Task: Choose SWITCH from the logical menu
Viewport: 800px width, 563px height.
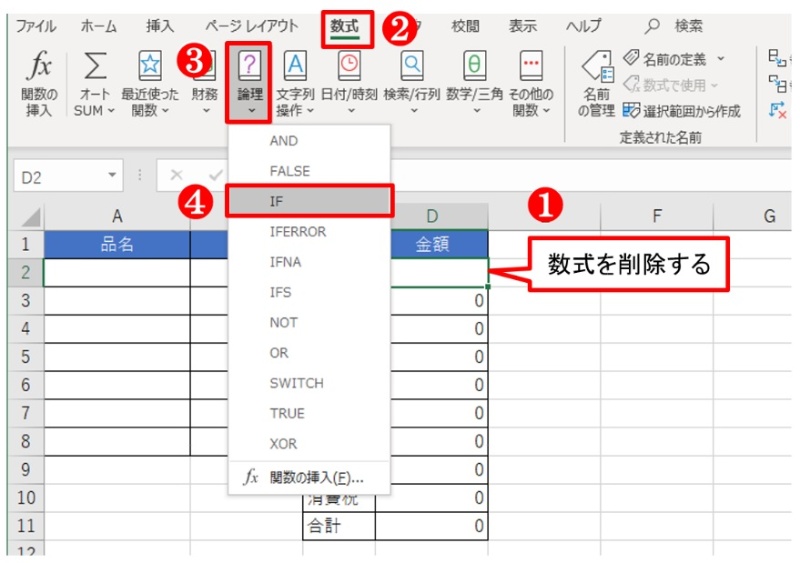Action: 309,383
